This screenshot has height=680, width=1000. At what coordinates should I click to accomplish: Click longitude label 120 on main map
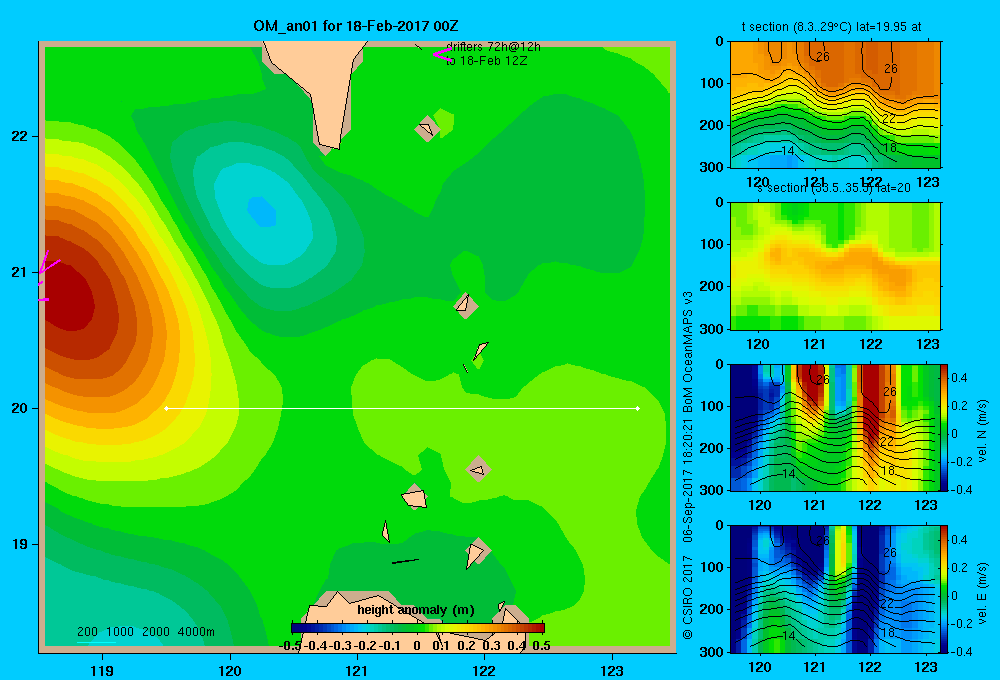[230, 670]
